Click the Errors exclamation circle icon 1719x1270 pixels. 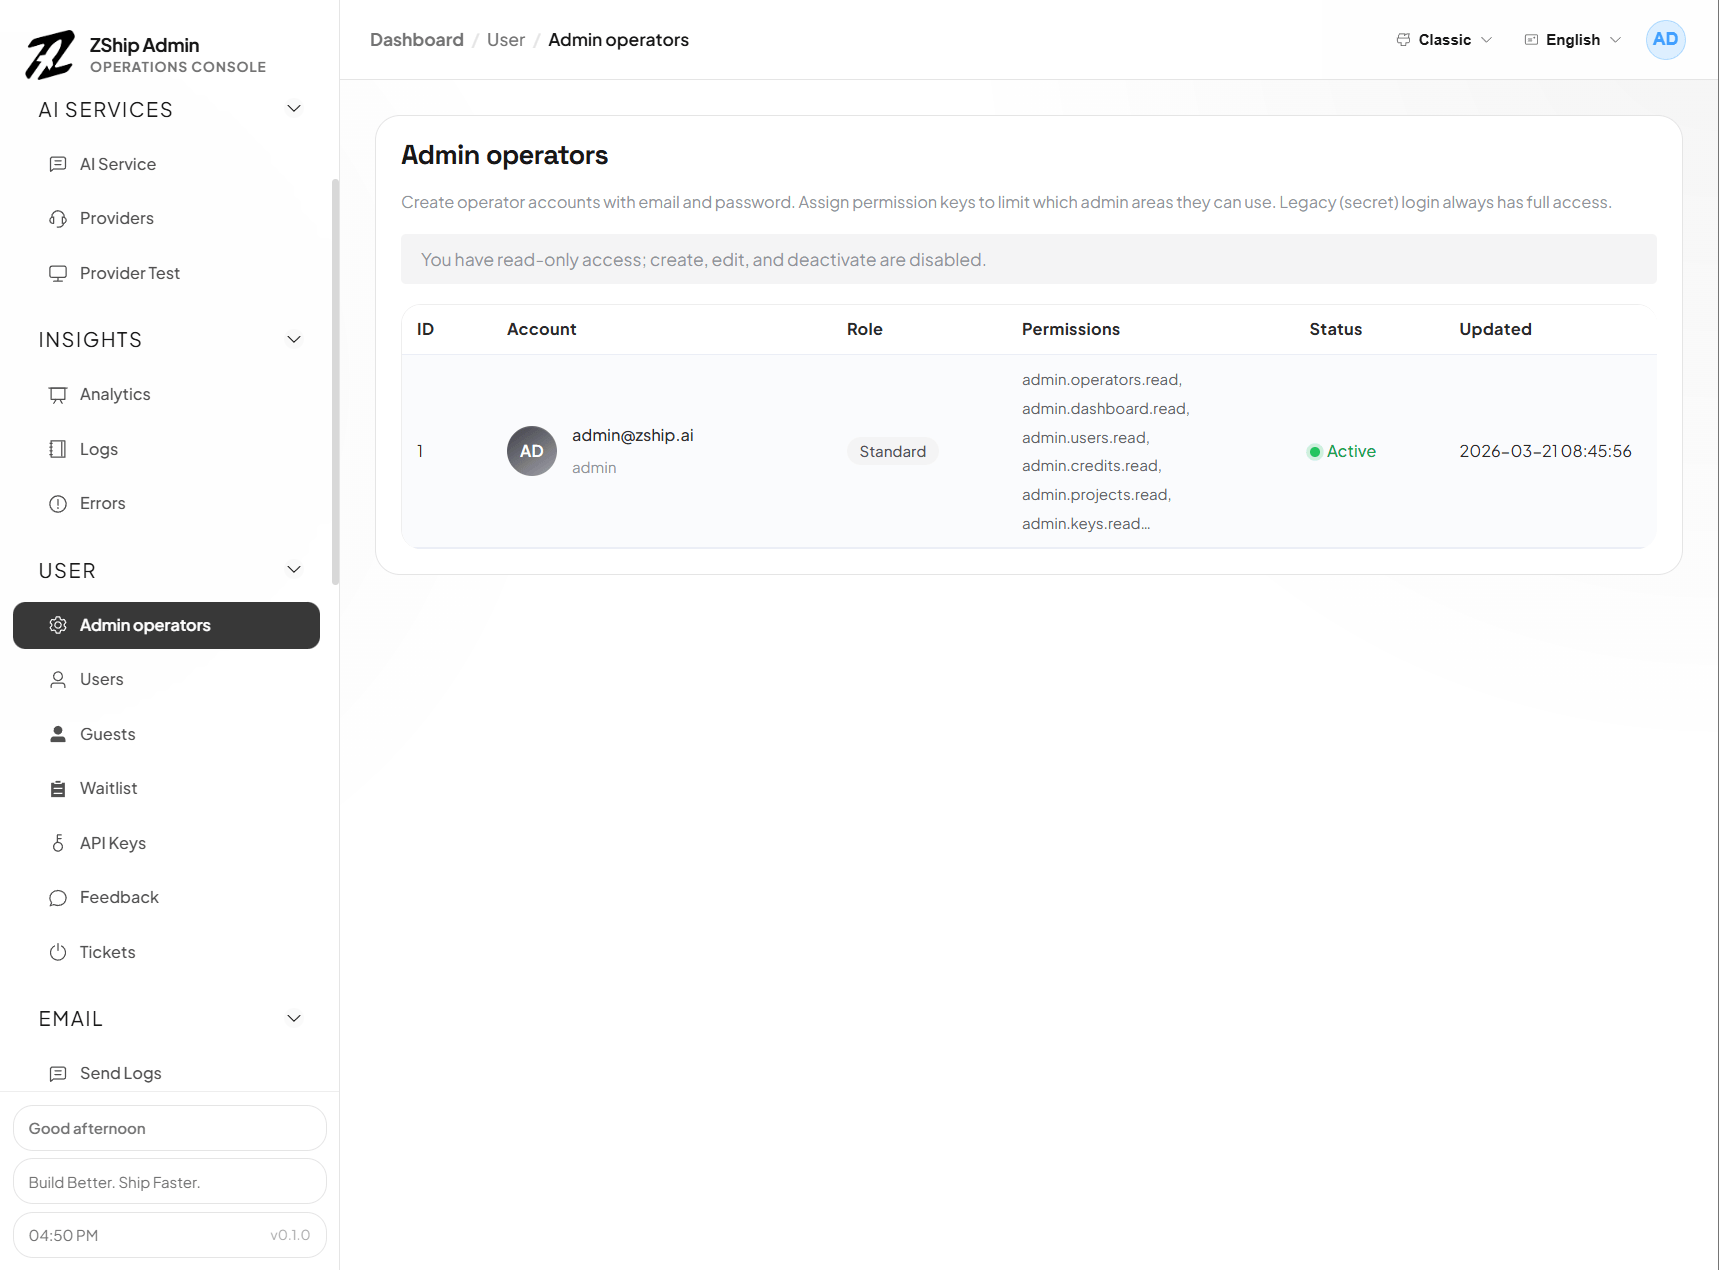tap(58, 504)
